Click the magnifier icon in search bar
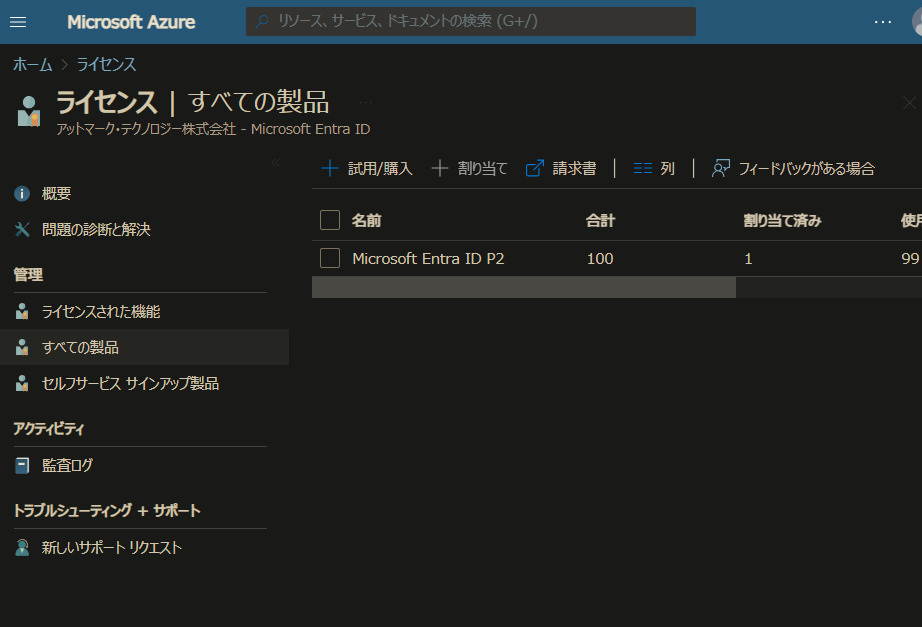This screenshot has height=627, width=922. [262, 21]
